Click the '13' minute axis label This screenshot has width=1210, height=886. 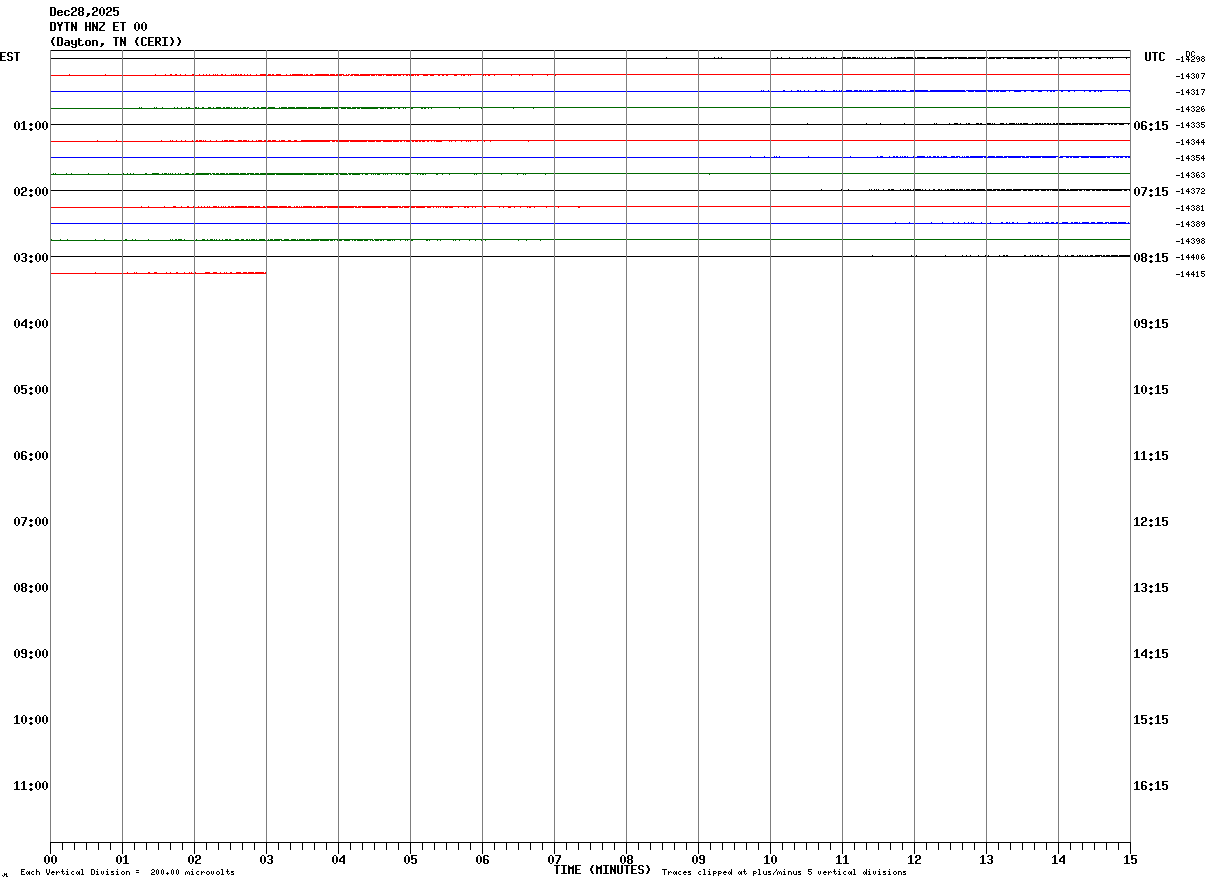click(986, 859)
